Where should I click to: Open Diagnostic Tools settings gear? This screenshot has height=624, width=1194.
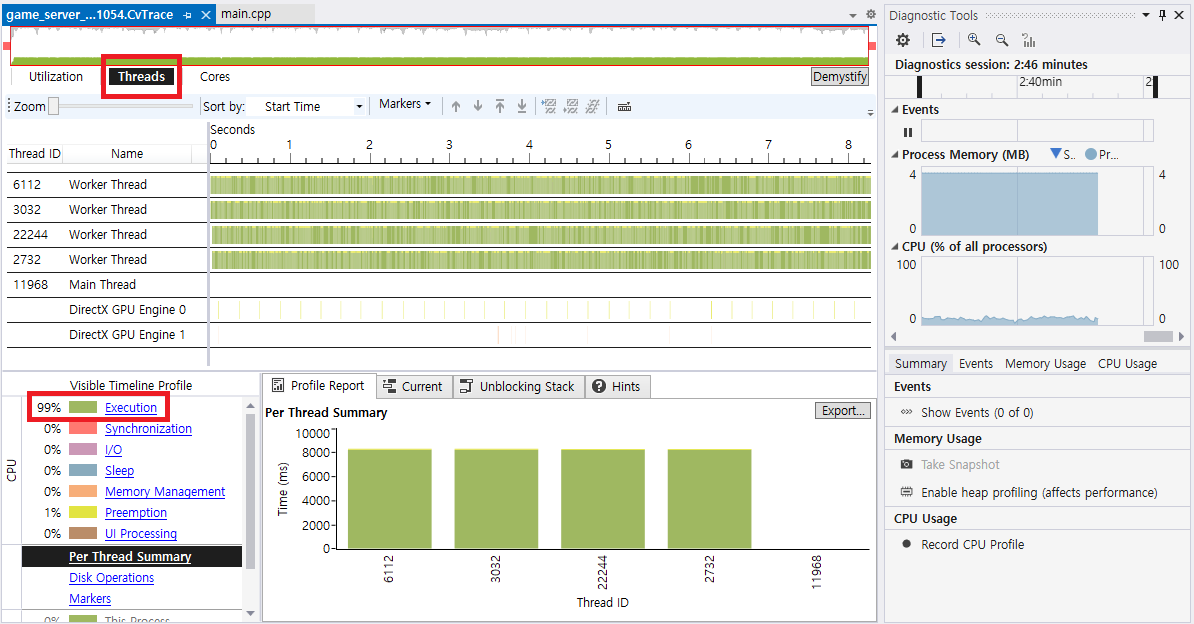[x=903, y=40]
